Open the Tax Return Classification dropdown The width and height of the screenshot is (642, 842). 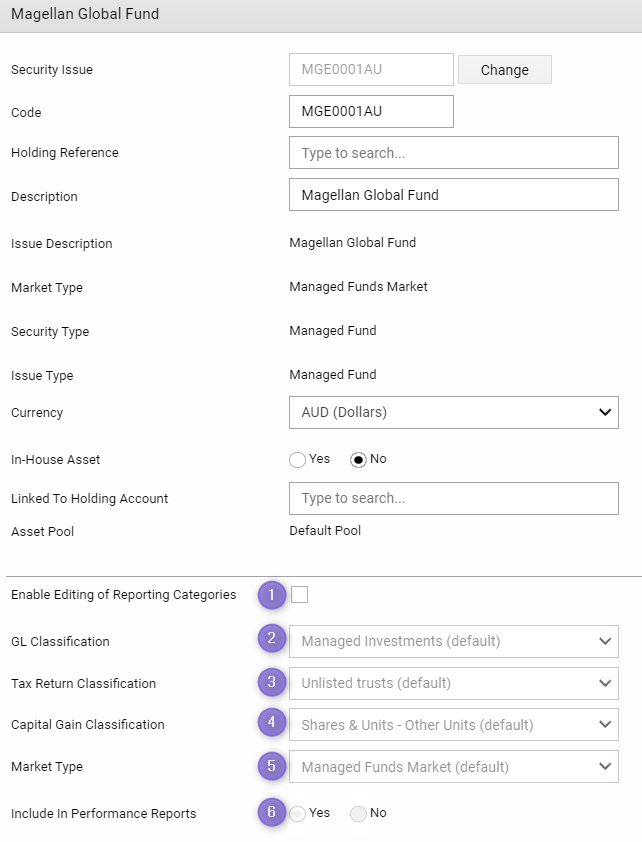click(454, 683)
